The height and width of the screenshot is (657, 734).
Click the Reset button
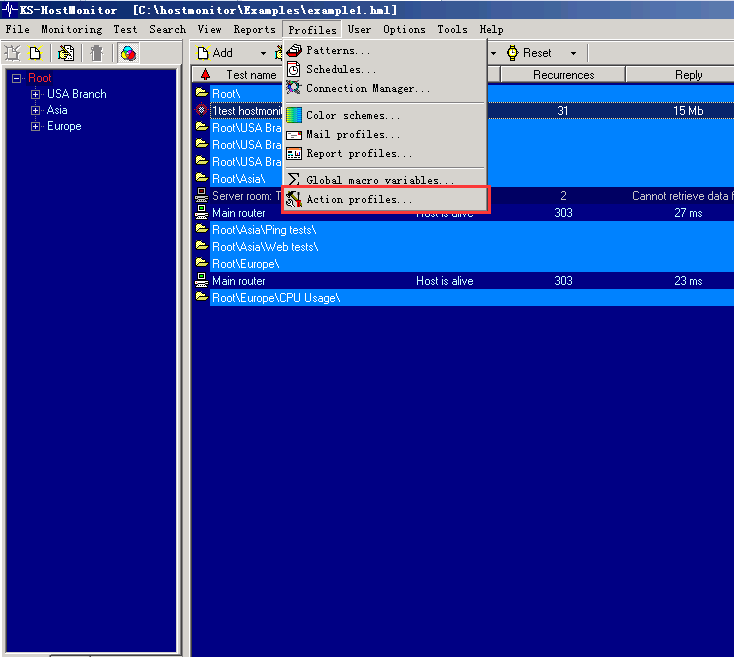pos(529,53)
